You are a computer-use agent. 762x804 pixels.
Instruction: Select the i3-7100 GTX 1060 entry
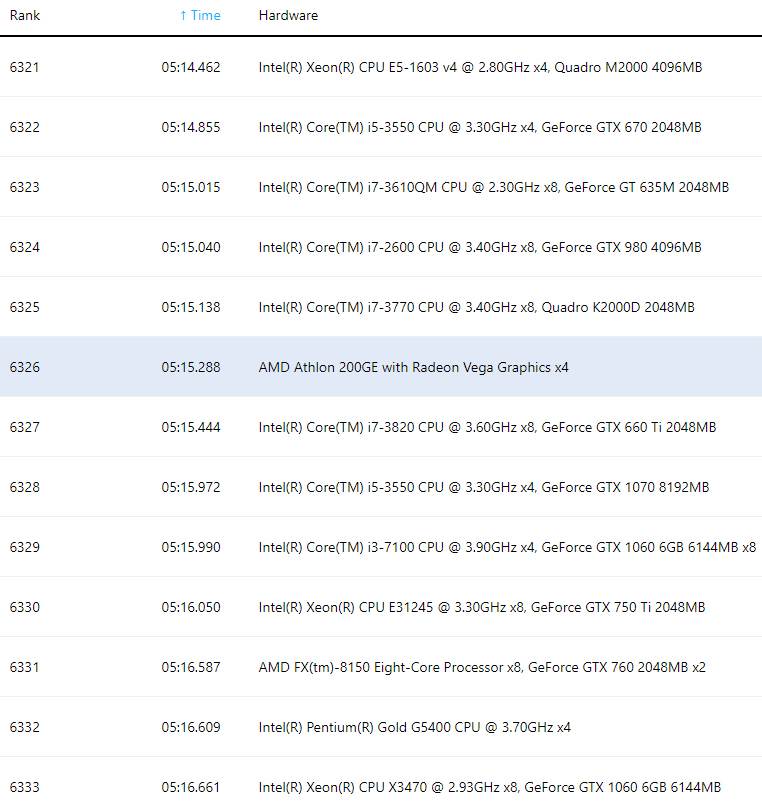point(507,547)
